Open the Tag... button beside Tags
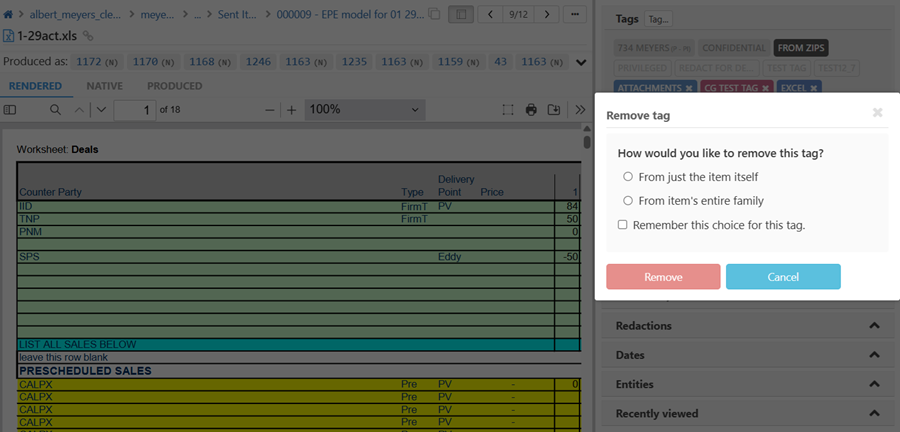 tap(658, 20)
